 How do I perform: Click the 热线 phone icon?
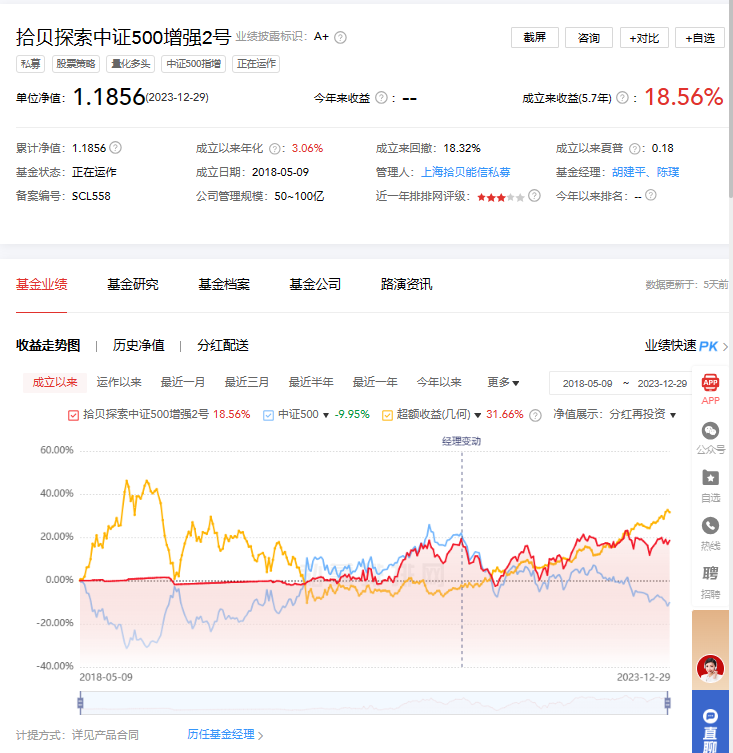pos(710,526)
